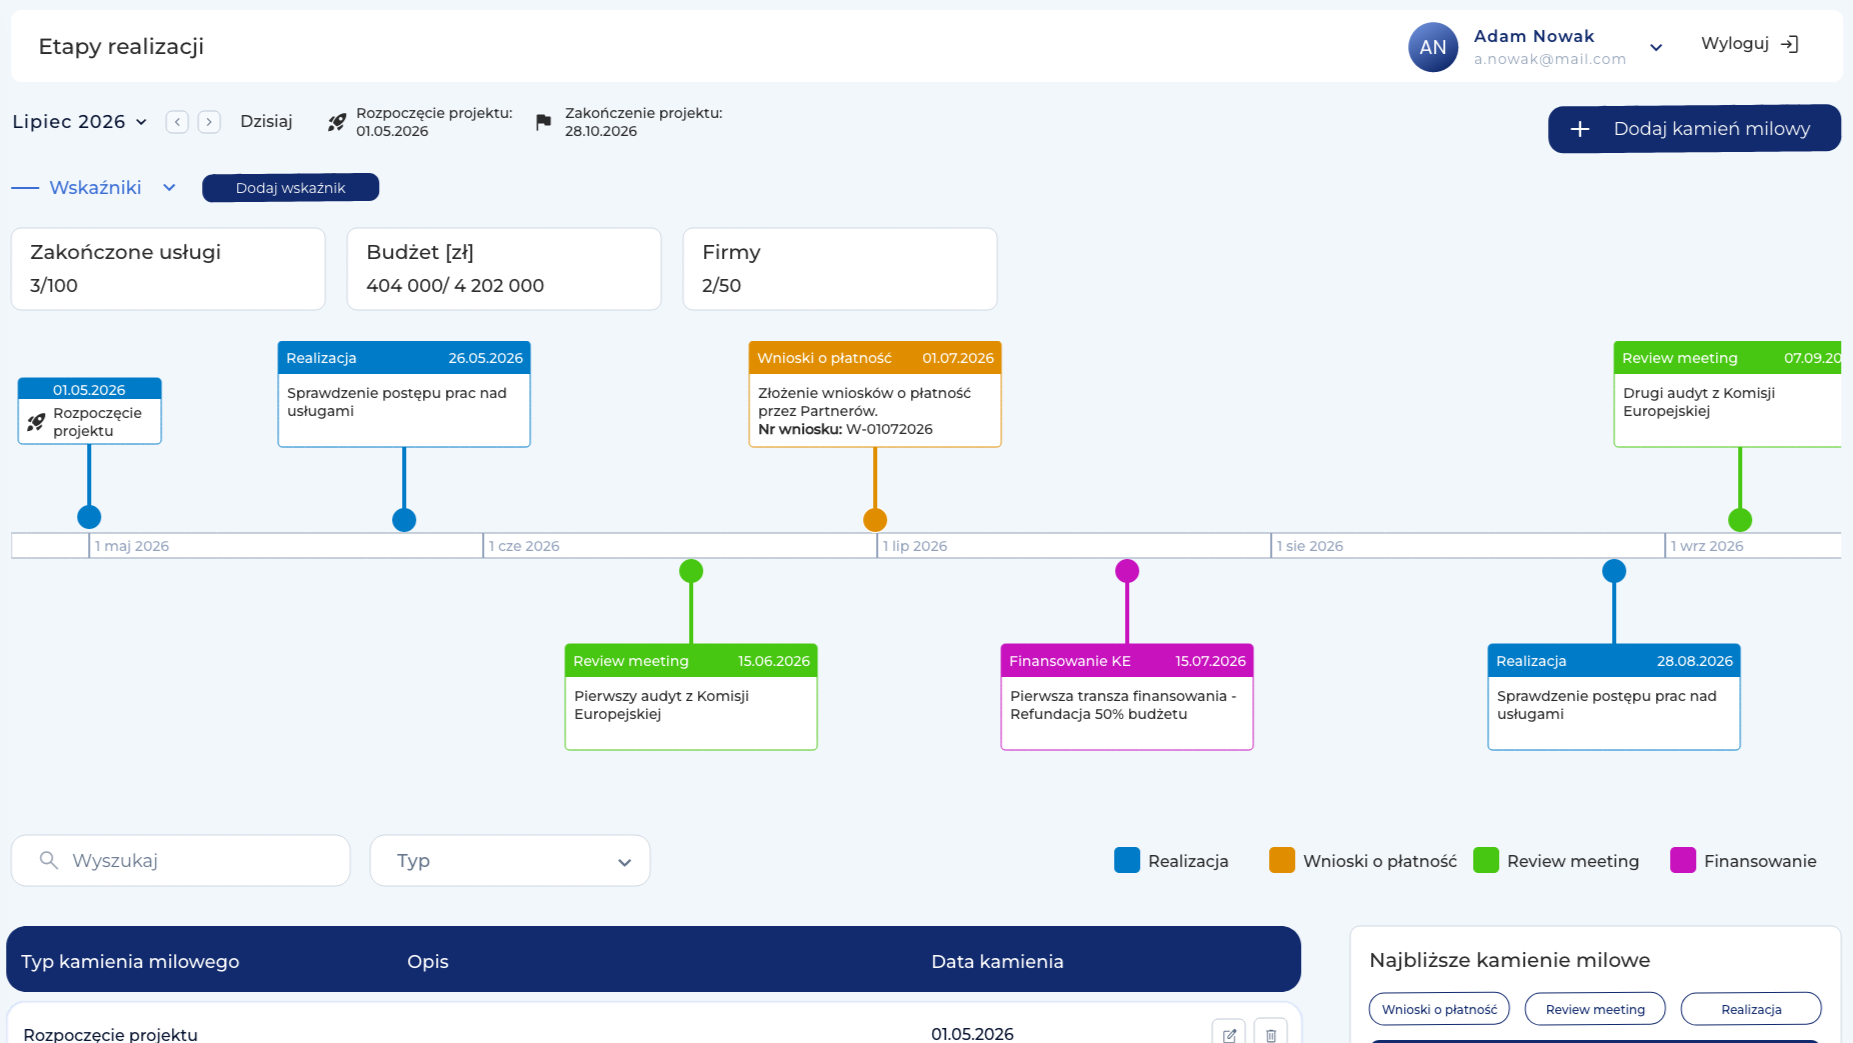Click the rocket icon beside Rozpoczęcie projektu
The height and width of the screenshot is (1043, 1853).
[x=337, y=122]
